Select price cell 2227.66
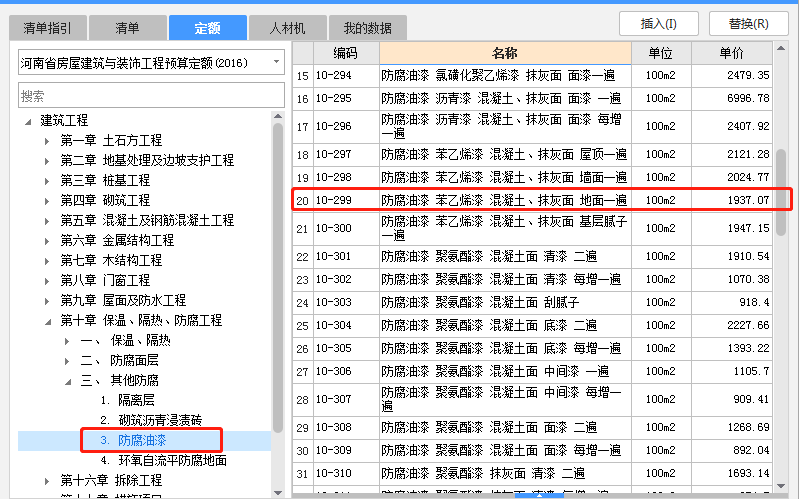Image resolution: width=799 pixels, height=499 pixels. pos(732,325)
